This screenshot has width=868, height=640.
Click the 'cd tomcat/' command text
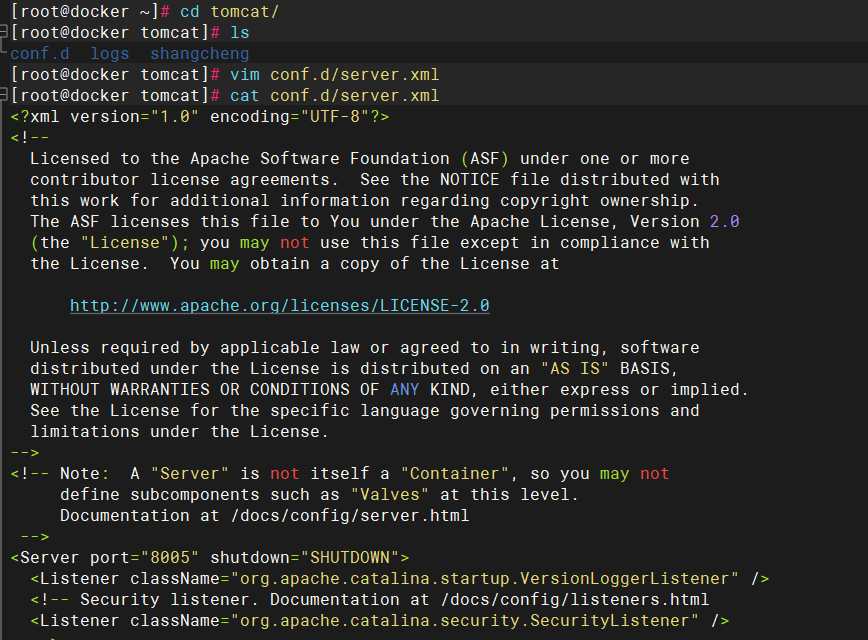[x=230, y=11]
